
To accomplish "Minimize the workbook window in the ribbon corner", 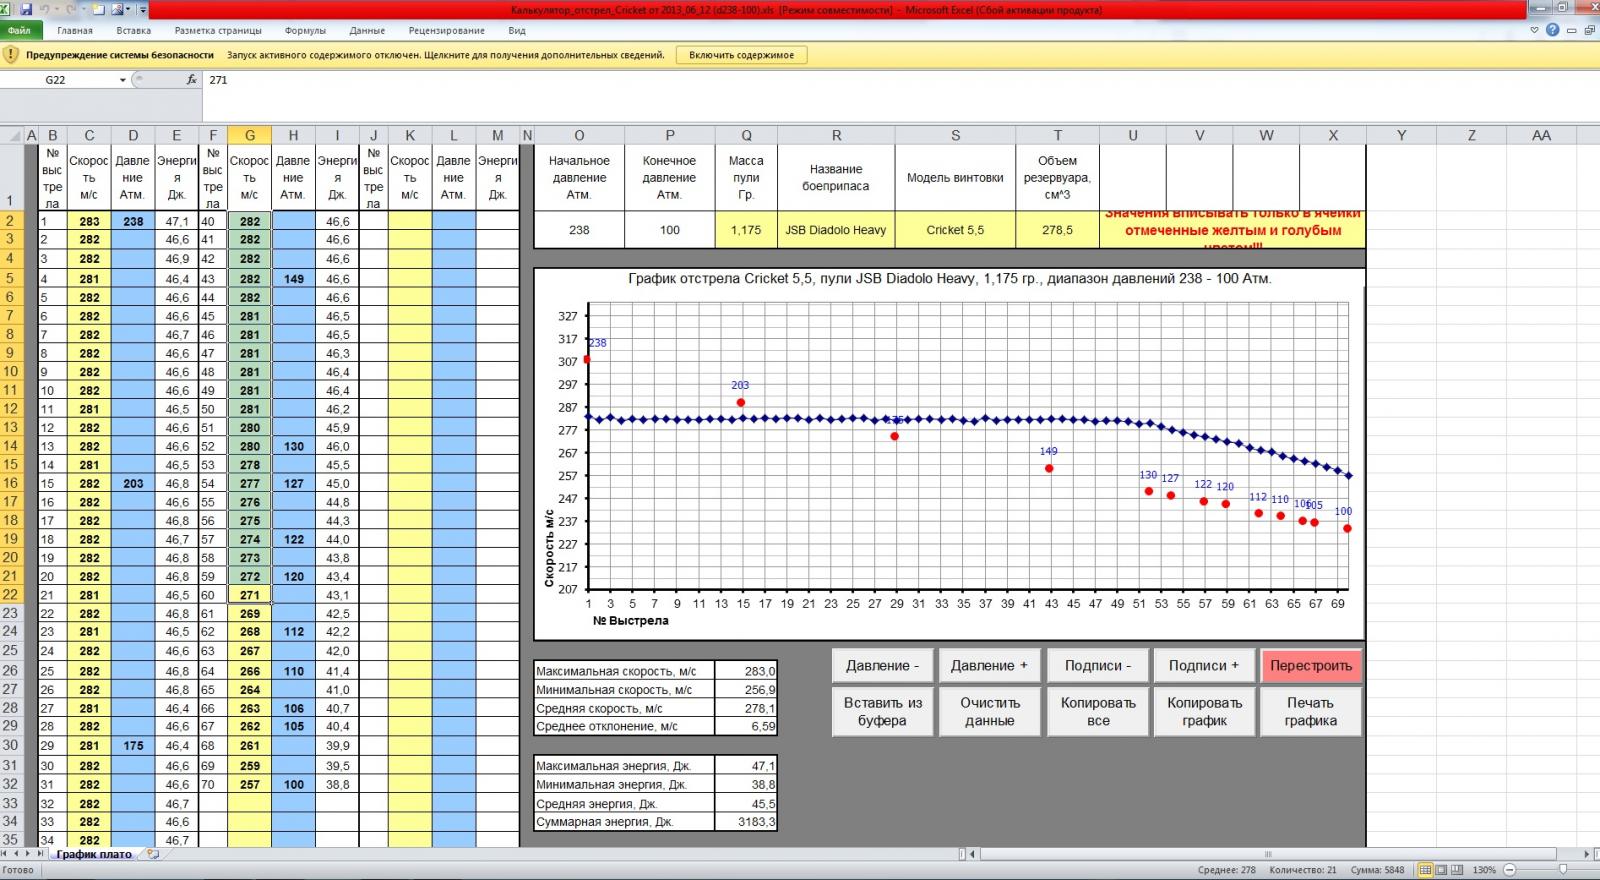I will [1572, 30].
